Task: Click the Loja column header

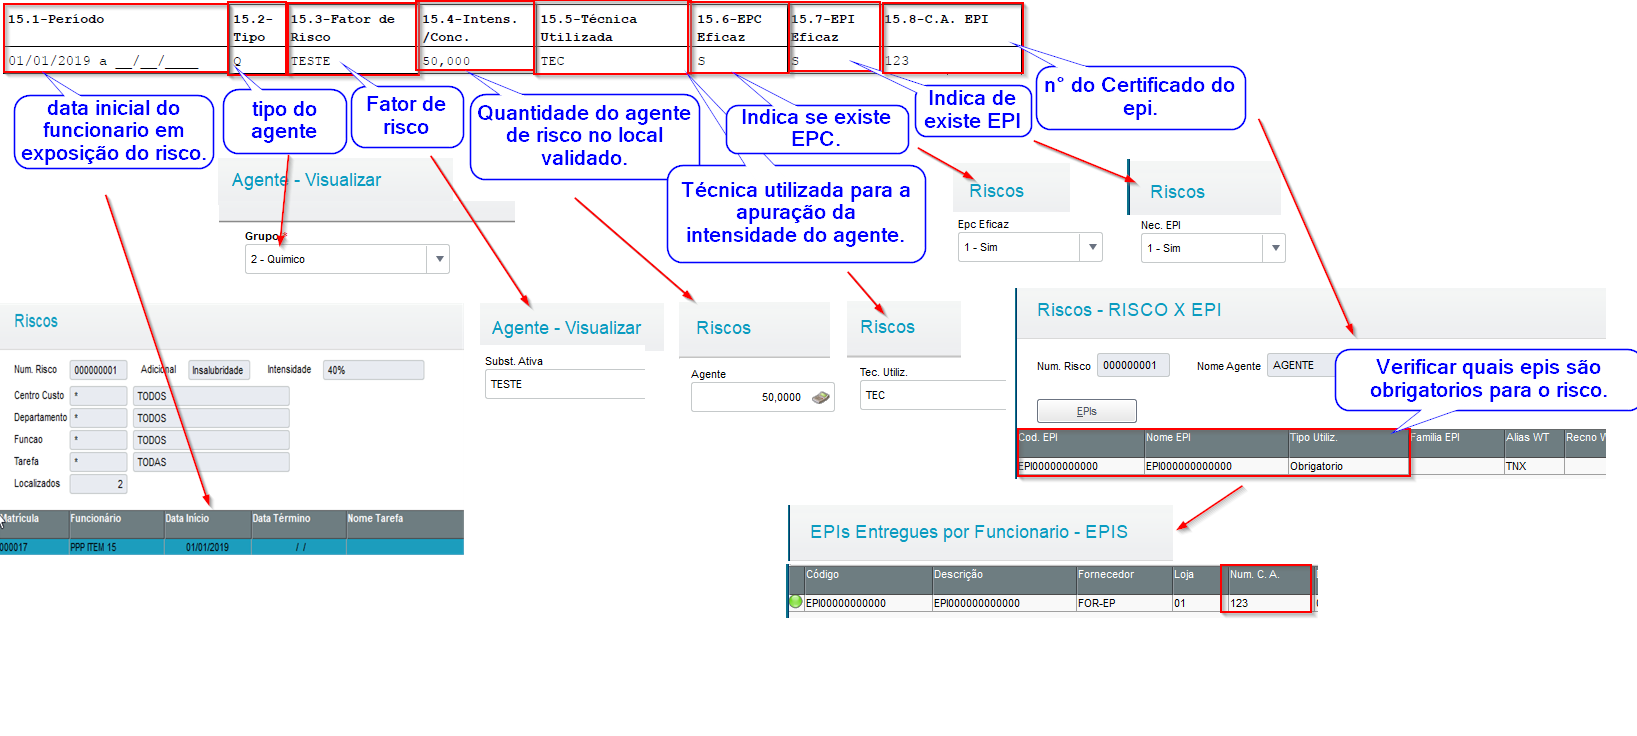Action: click(x=1195, y=580)
